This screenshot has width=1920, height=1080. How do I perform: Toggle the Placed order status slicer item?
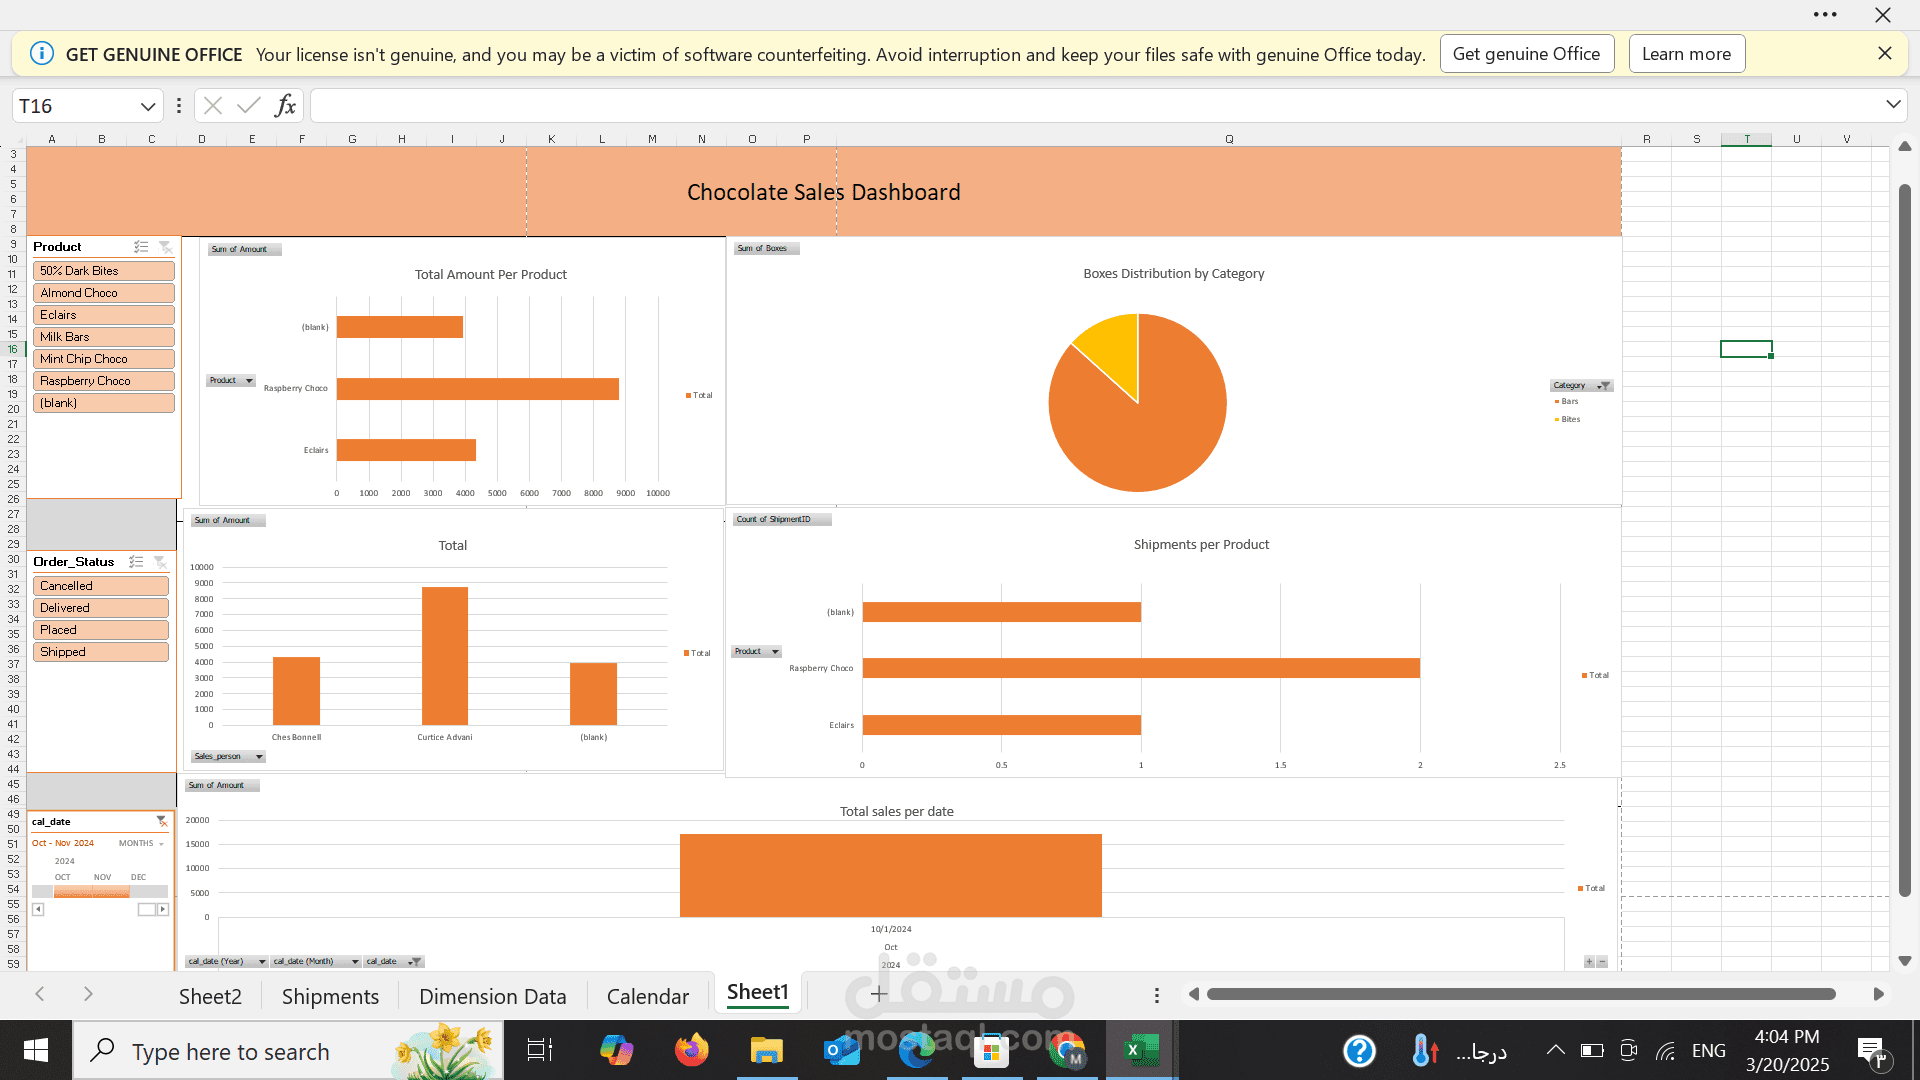tap(101, 630)
